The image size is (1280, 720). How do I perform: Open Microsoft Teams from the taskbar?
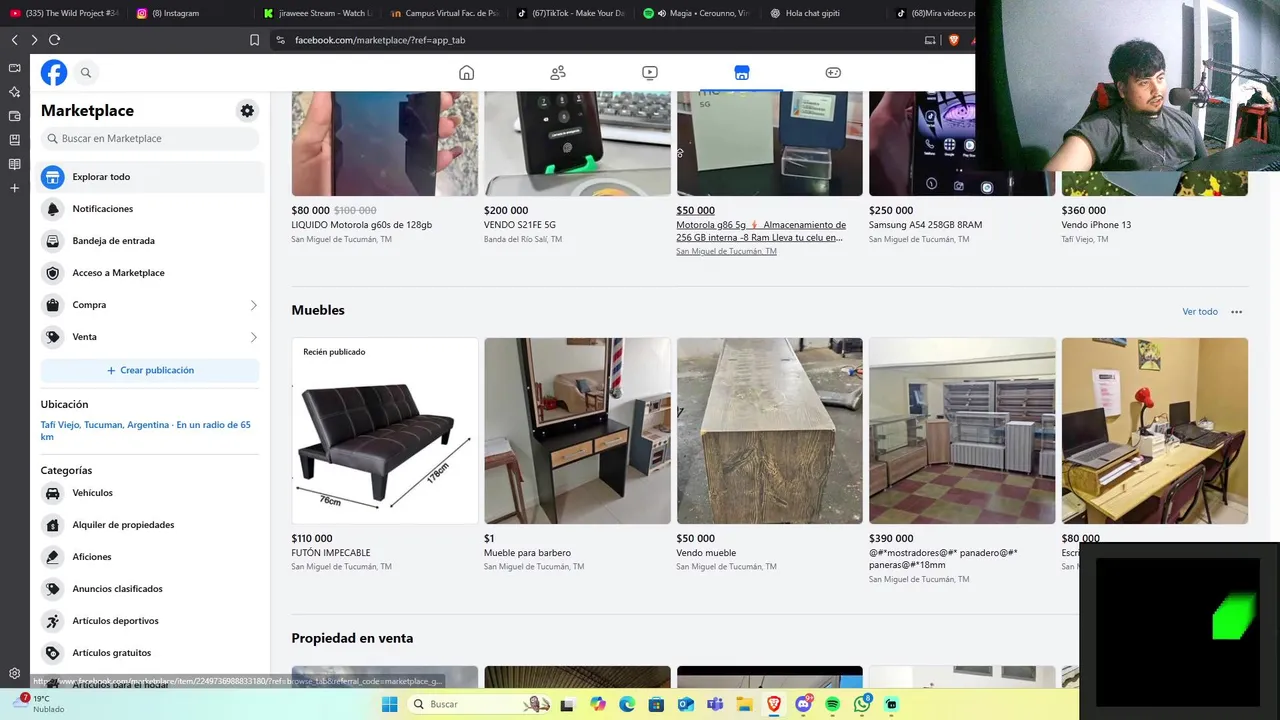coord(715,704)
